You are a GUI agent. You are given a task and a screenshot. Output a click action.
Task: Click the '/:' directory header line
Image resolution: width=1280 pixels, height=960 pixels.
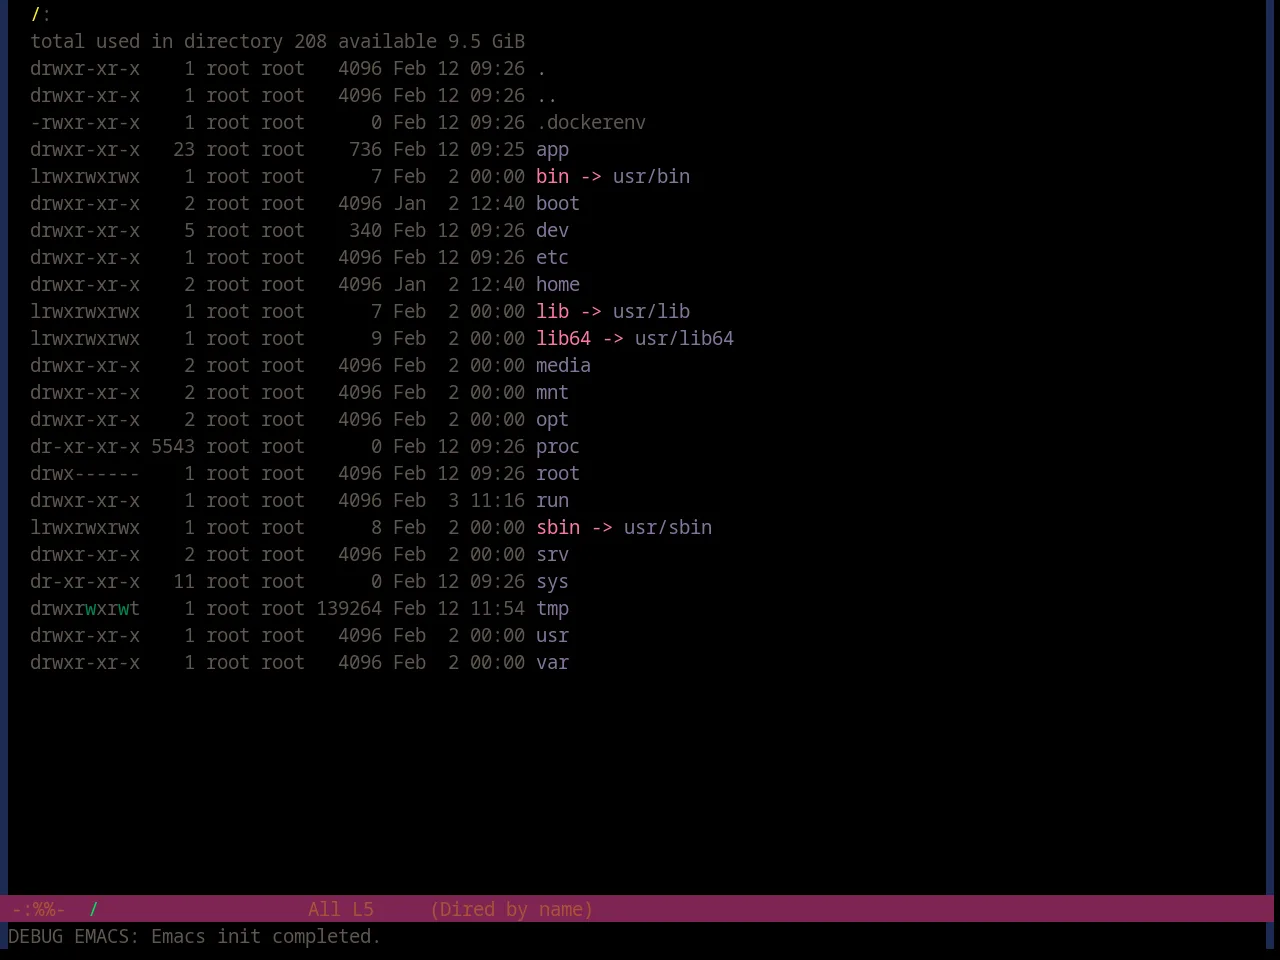point(41,15)
